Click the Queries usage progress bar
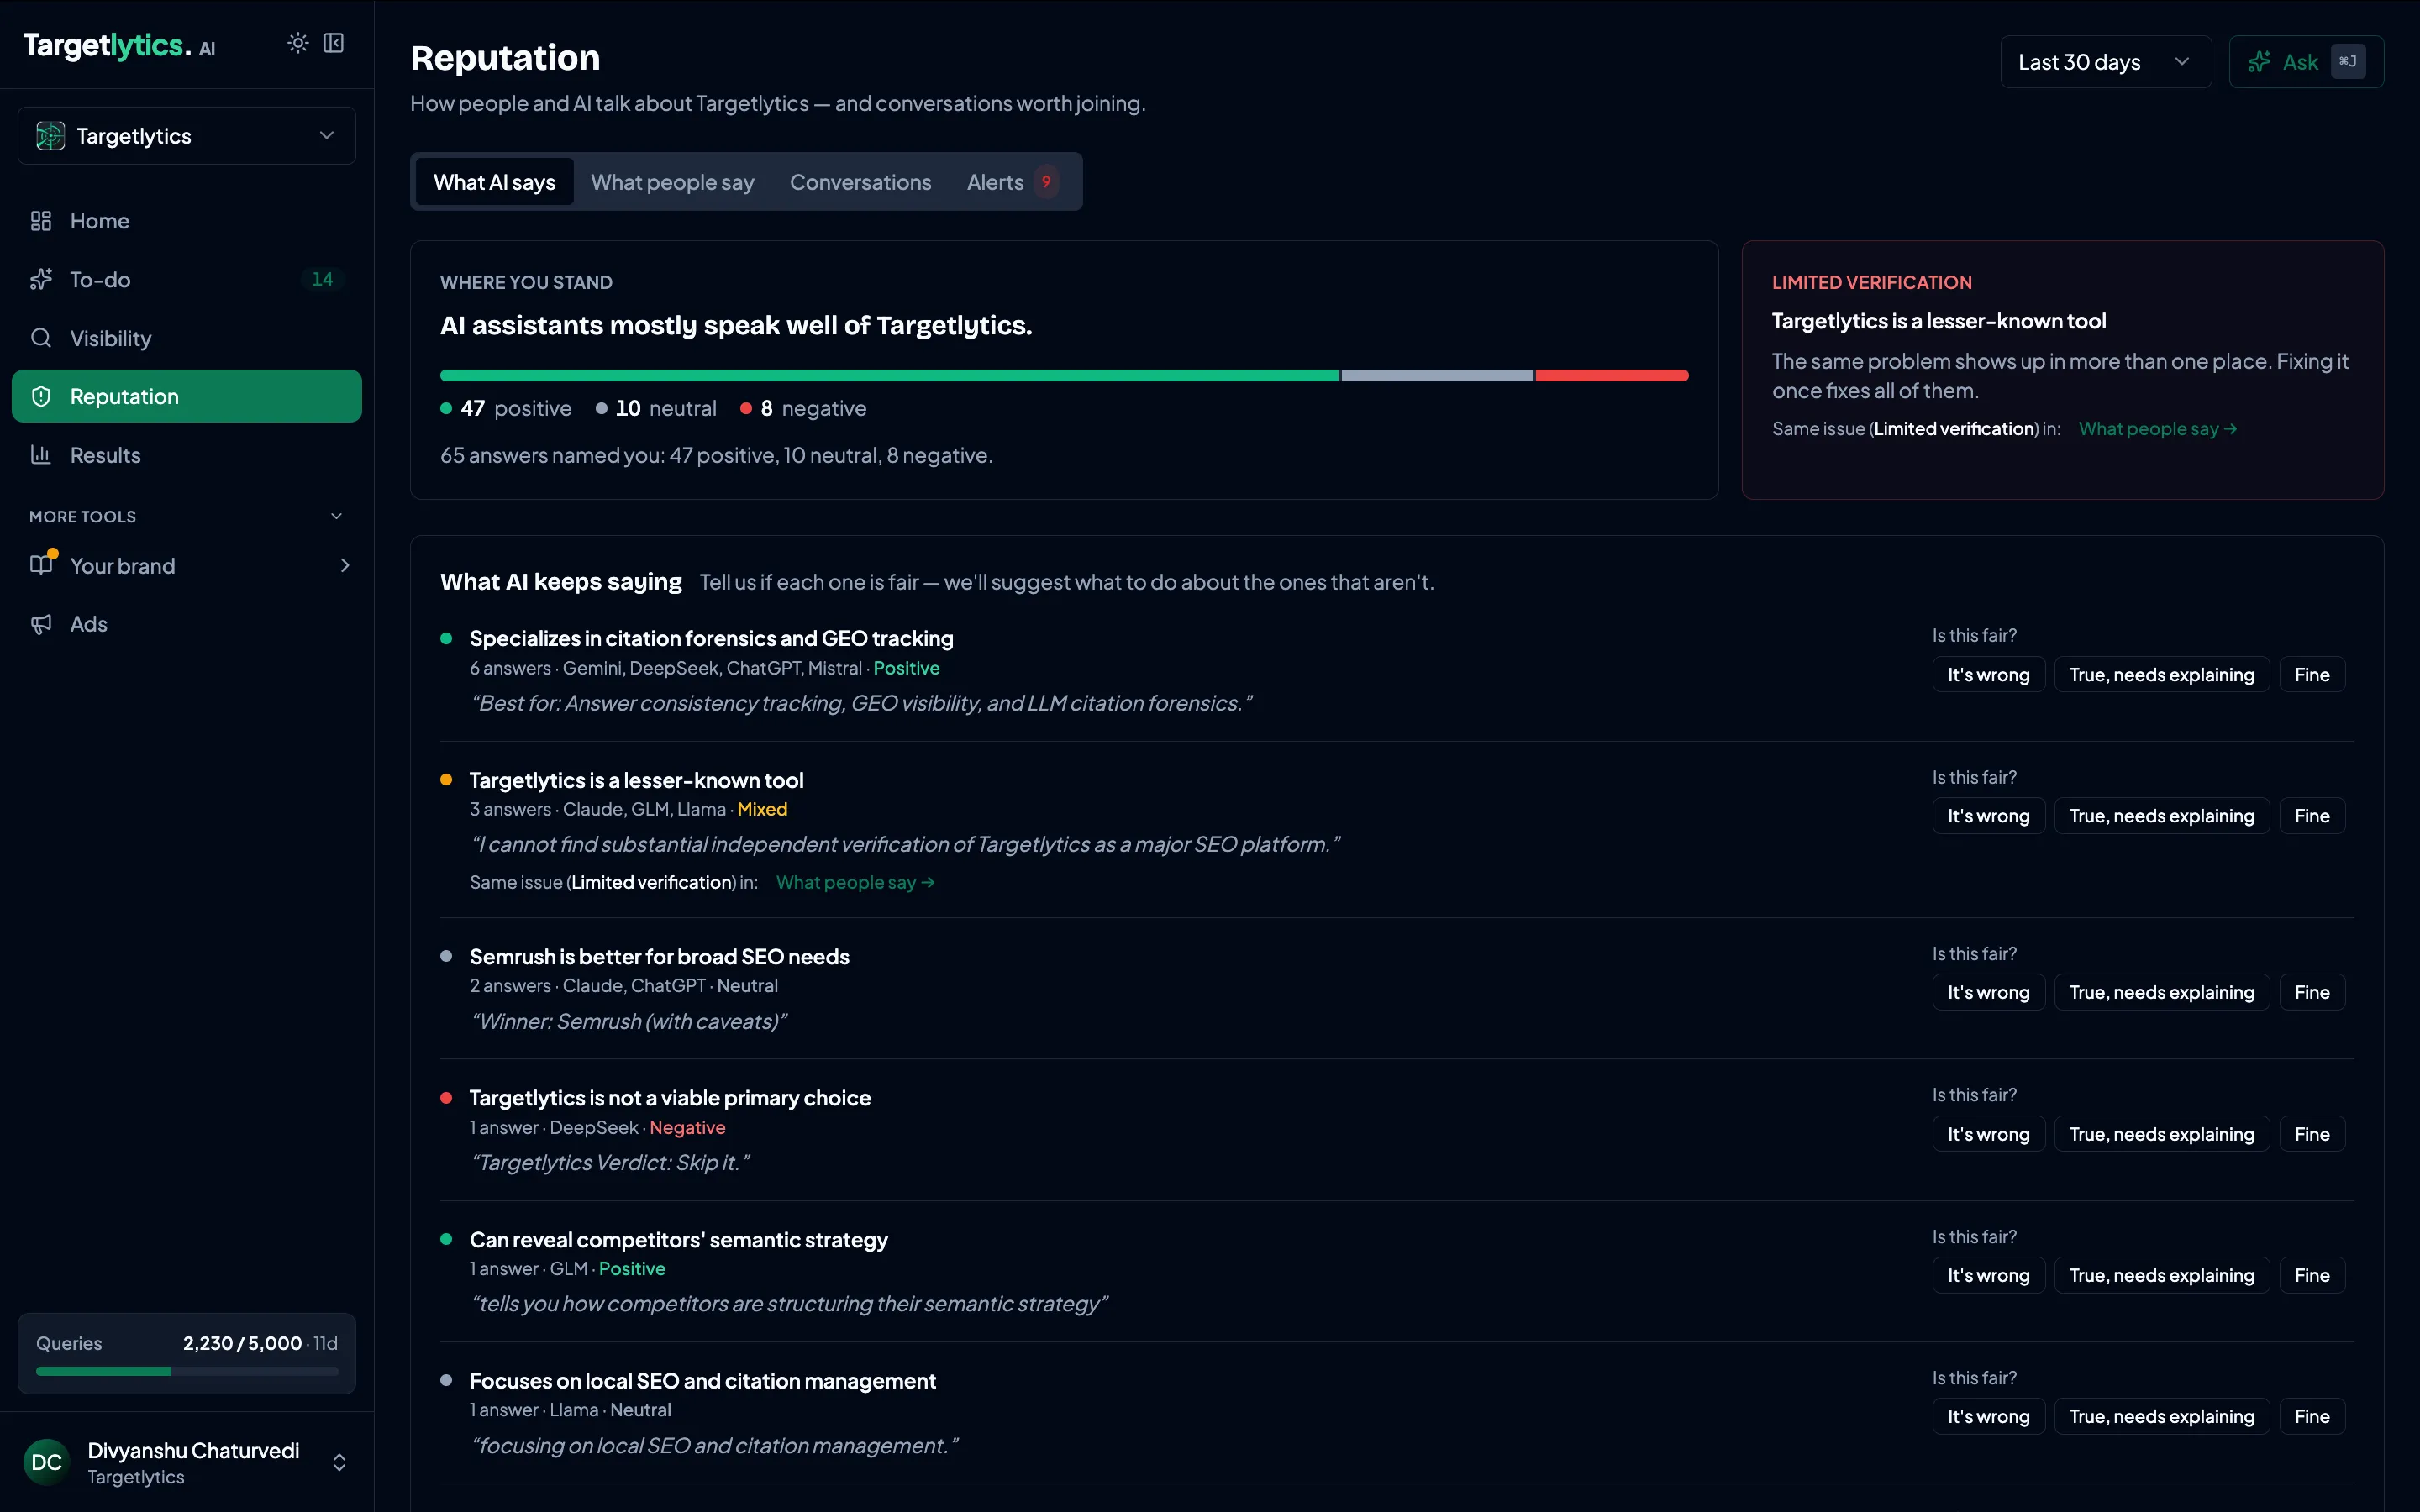The width and height of the screenshot is (2420, 1512). tap(187, 1371)
